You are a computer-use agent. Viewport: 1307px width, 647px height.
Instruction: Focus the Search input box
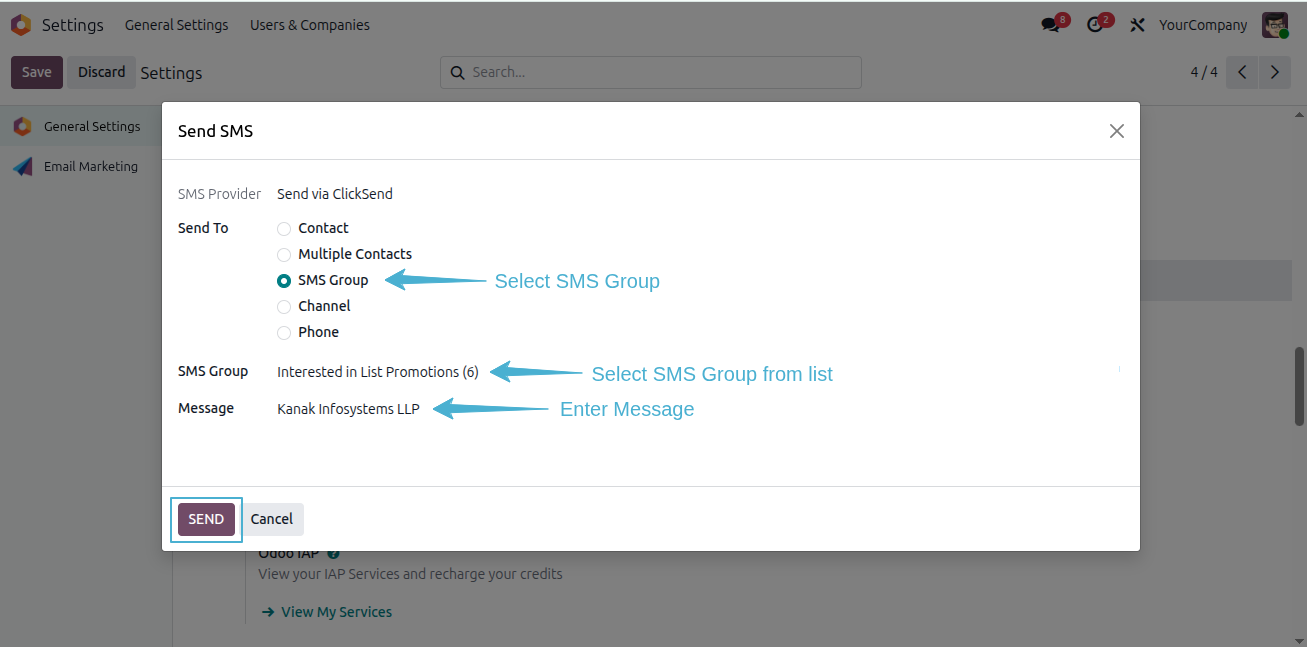[x=651, y=72]
